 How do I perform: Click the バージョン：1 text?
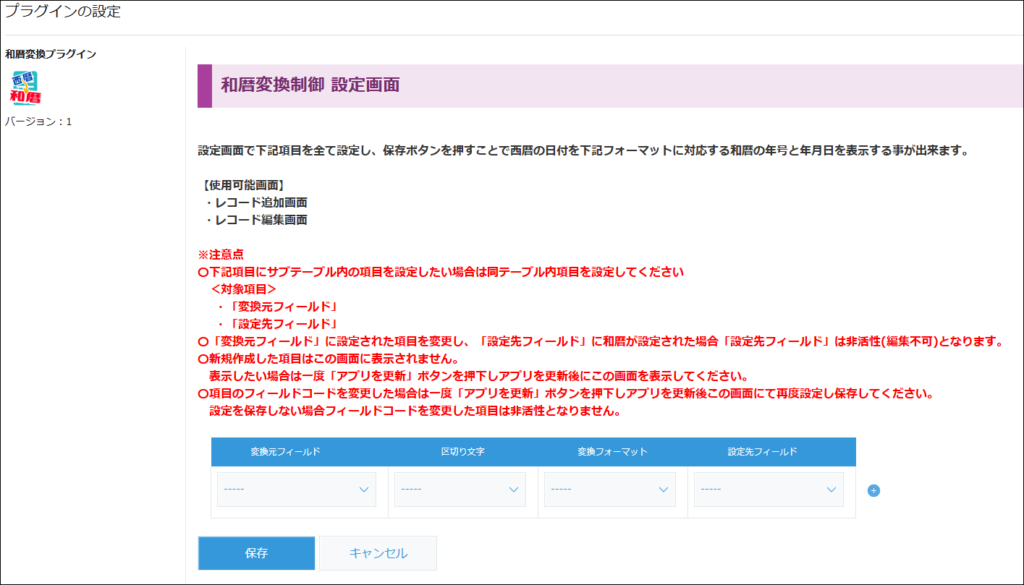pyautogui.click(x=39, y=122)
